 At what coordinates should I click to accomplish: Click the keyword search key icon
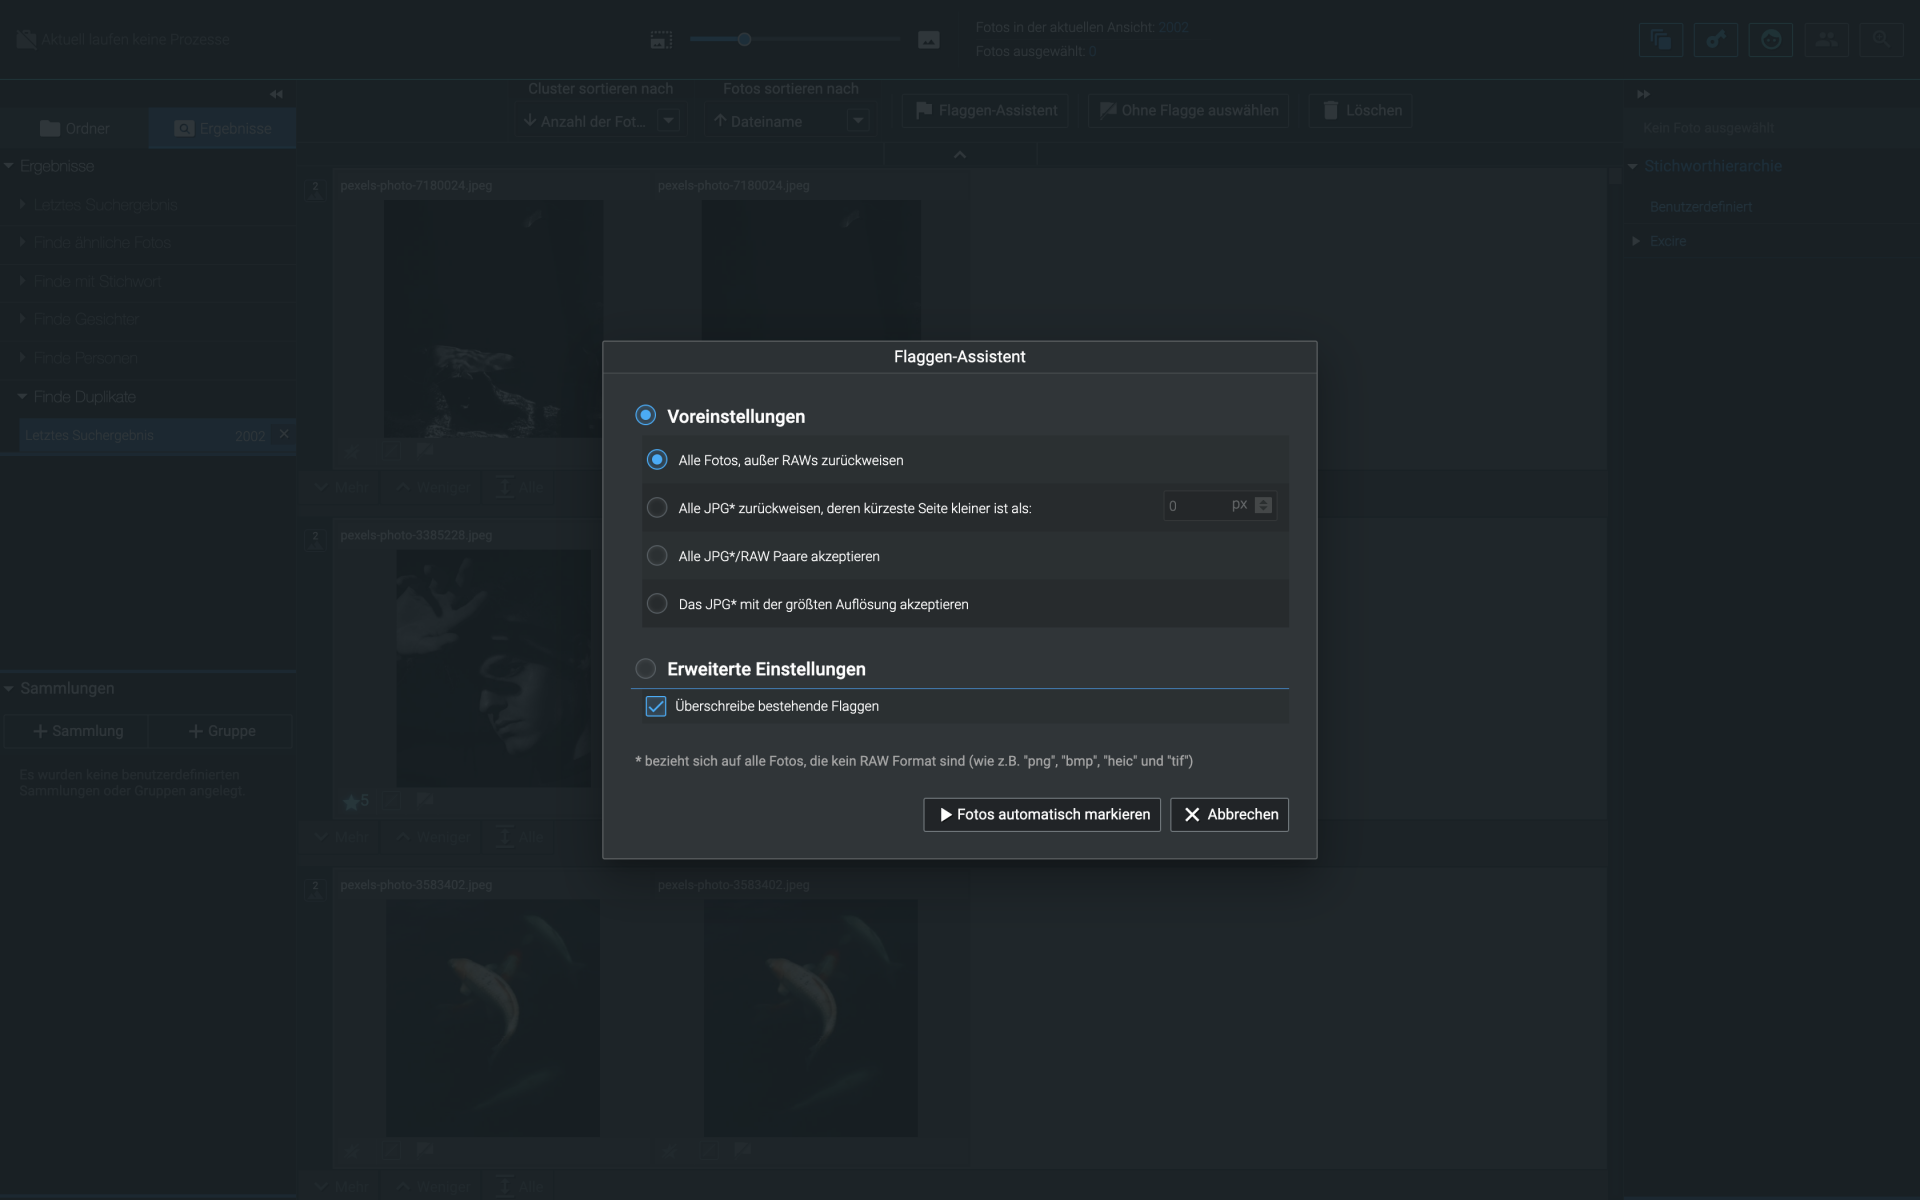tap(1716, 40)
